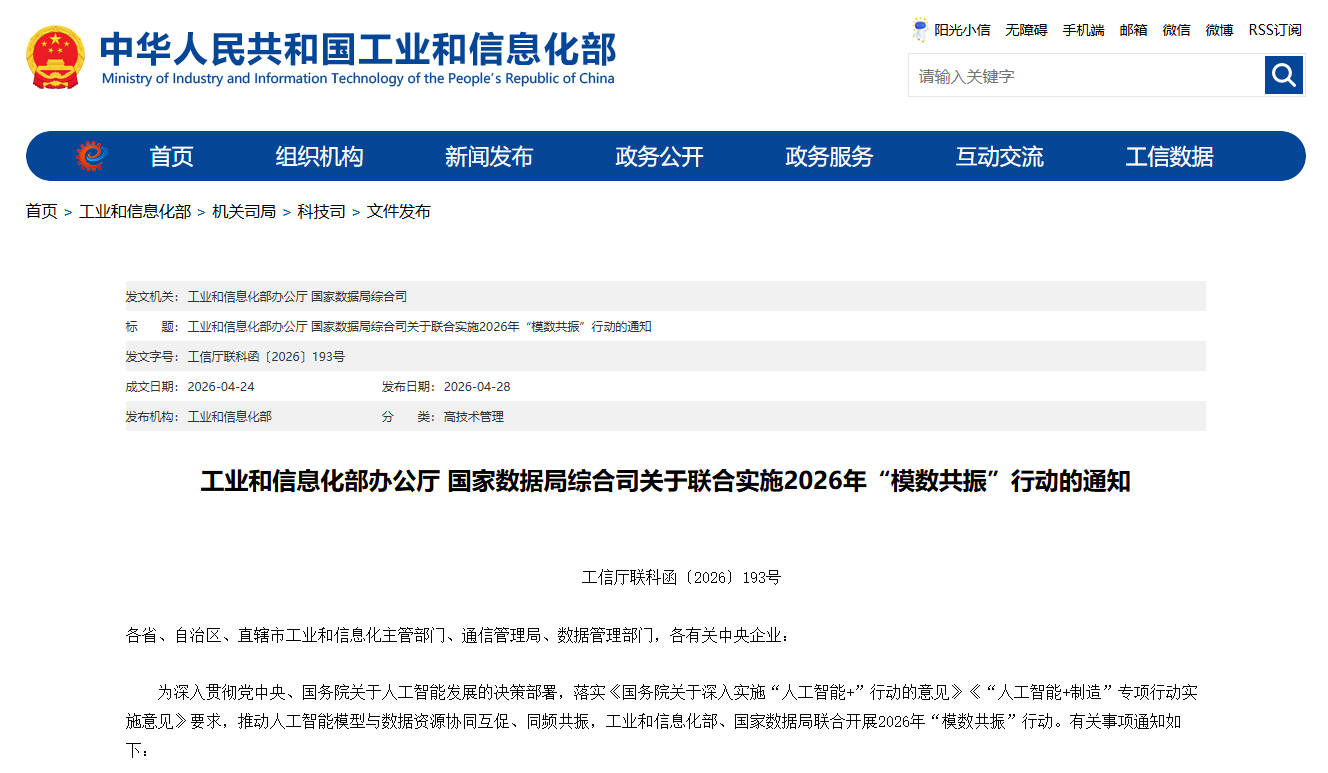1328x773 pixels.
Task: Click the 首页 breadcrumb link
Action: 41,211
